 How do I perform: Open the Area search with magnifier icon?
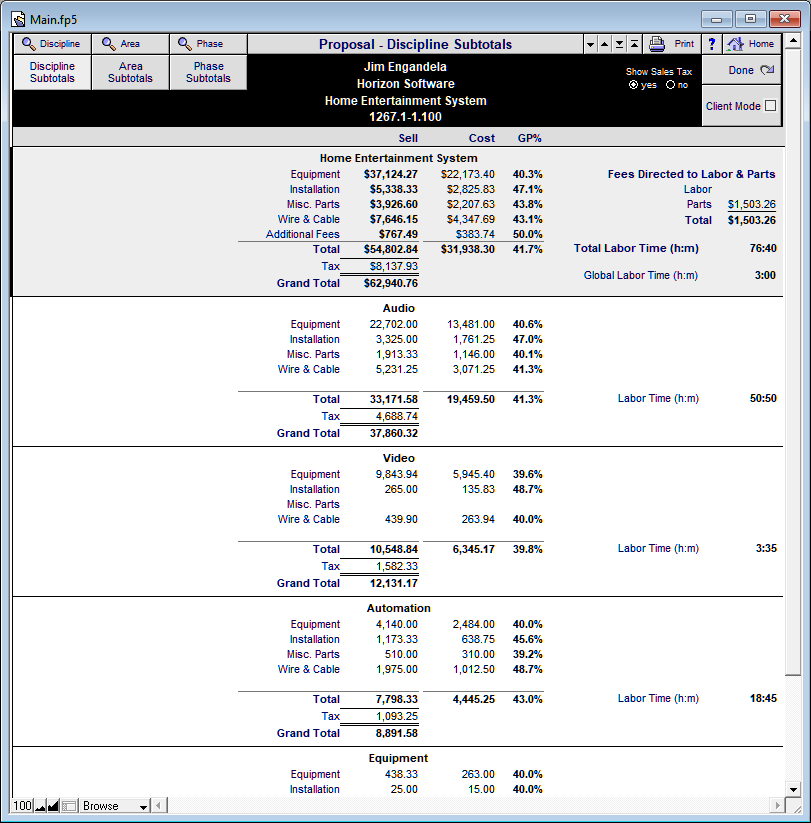coord(130,44)
